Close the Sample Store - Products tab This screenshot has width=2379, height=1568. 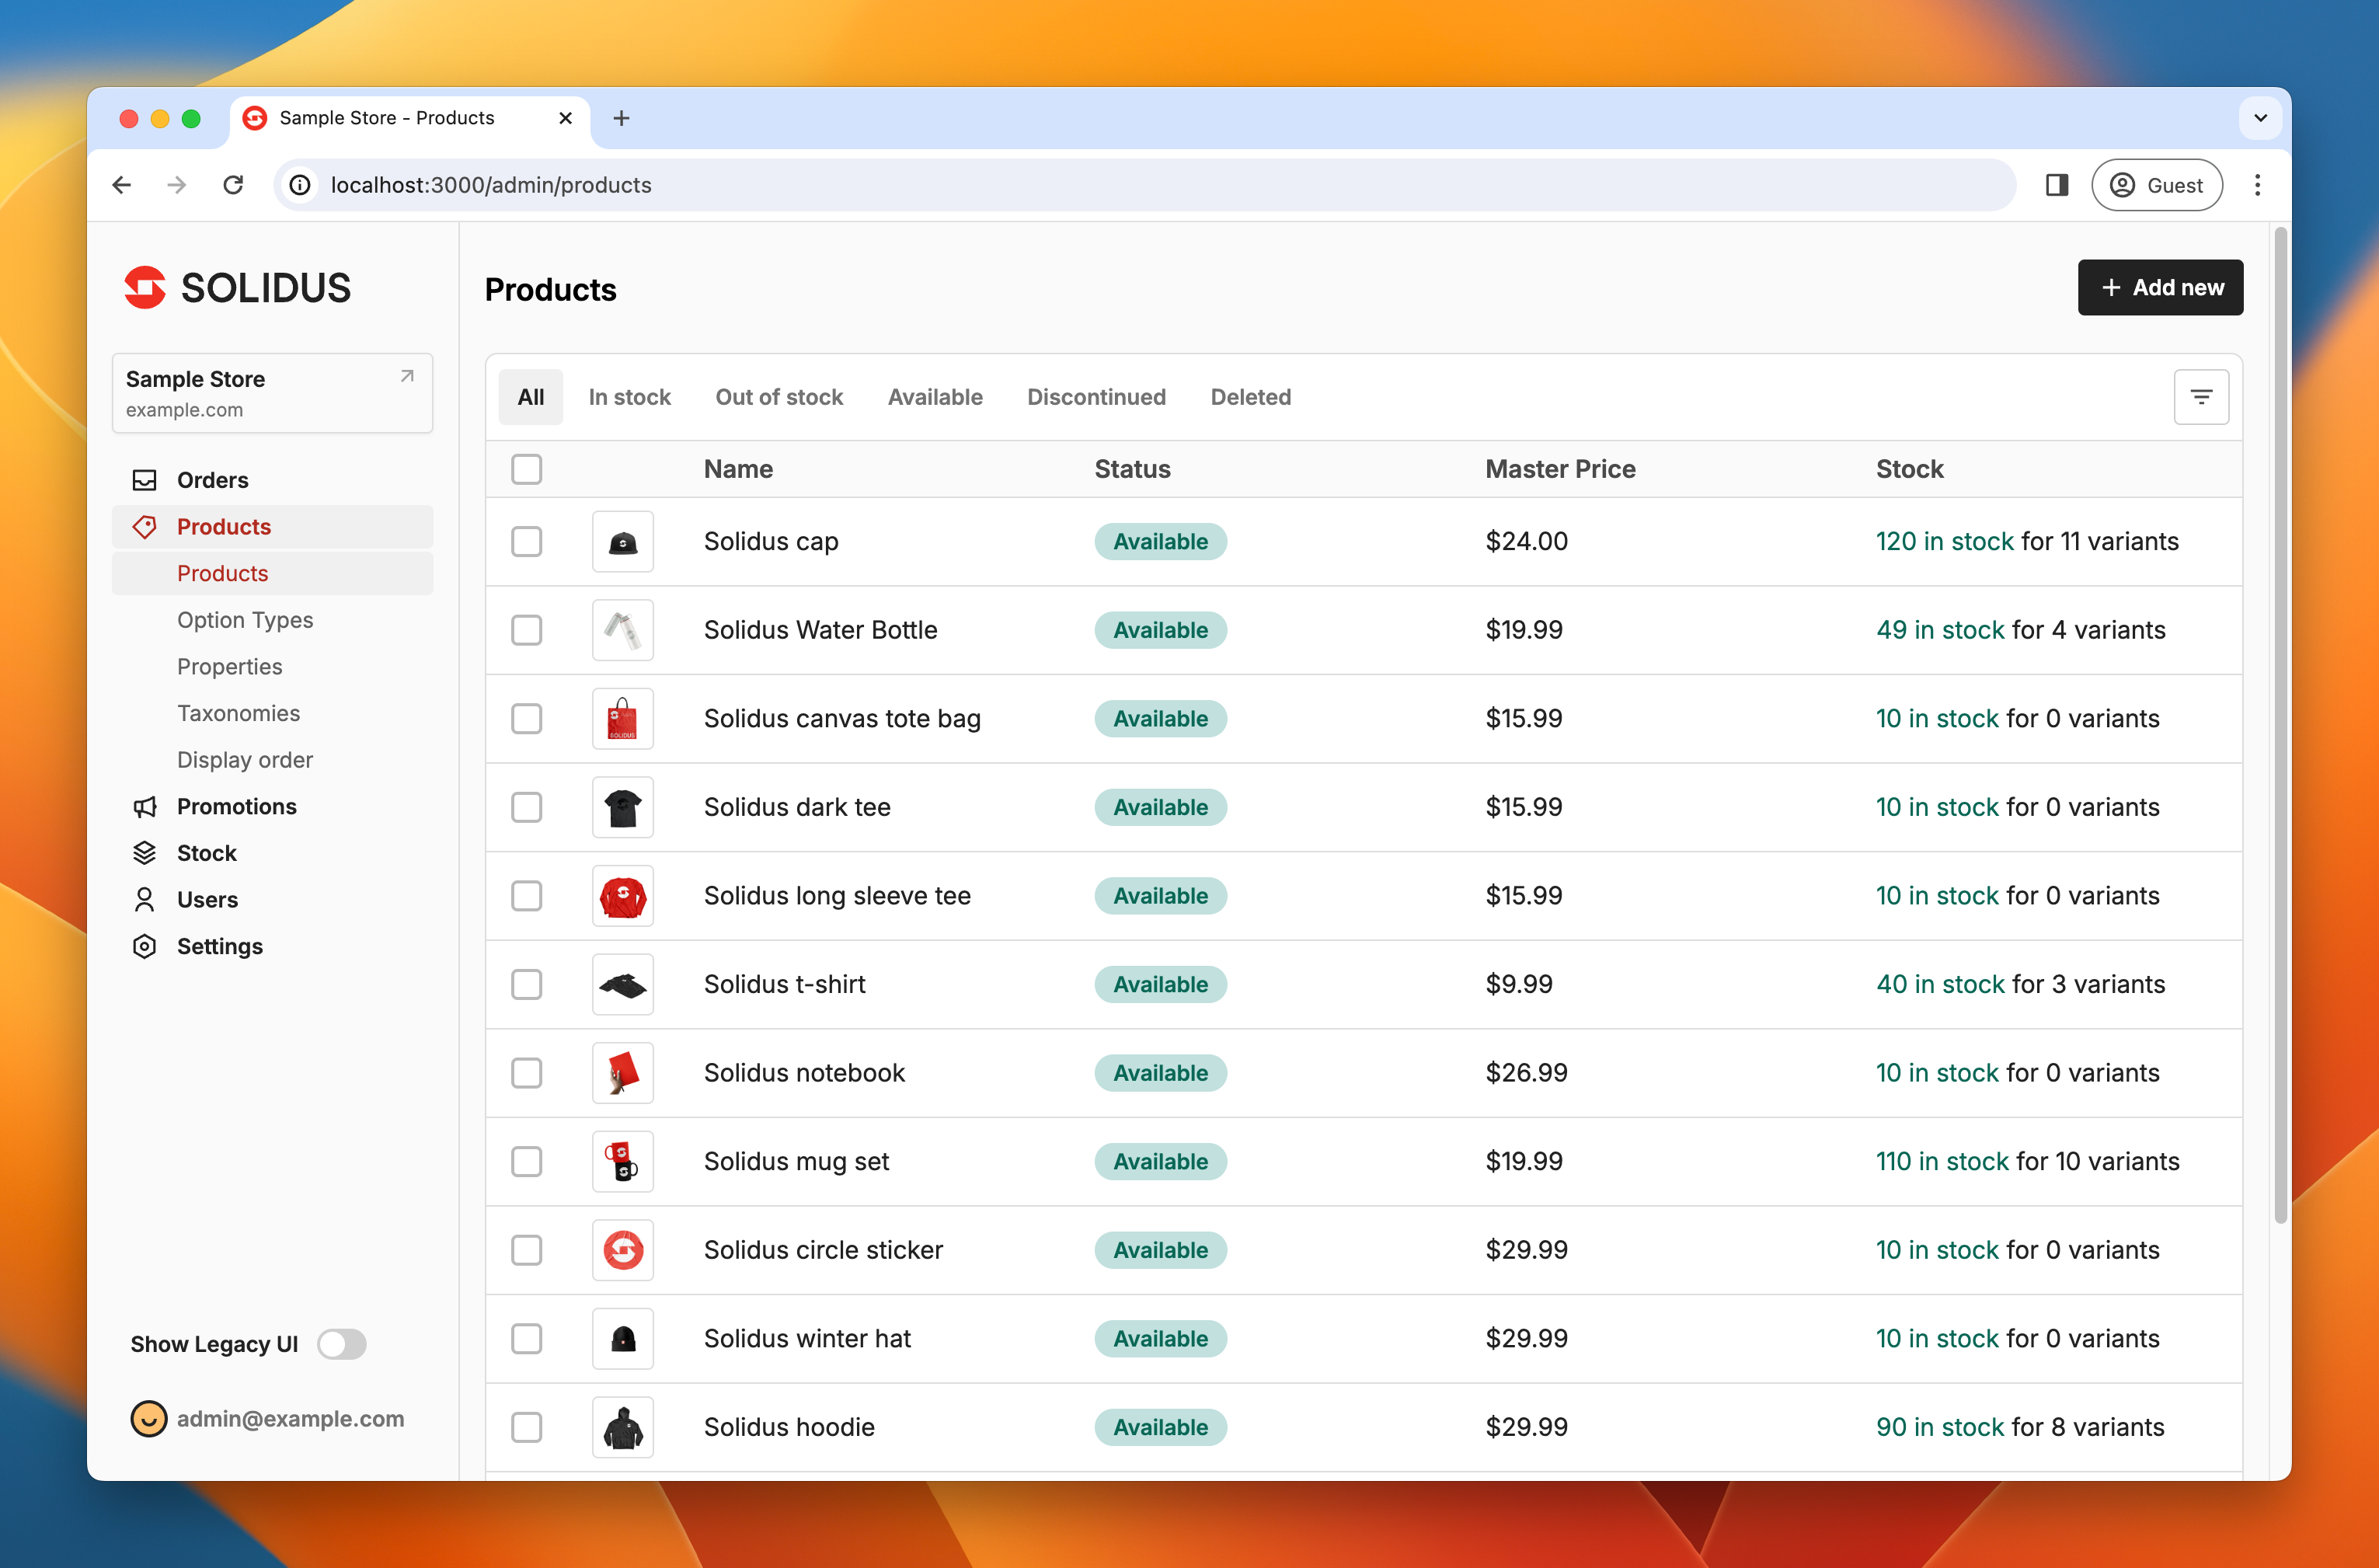566,118
